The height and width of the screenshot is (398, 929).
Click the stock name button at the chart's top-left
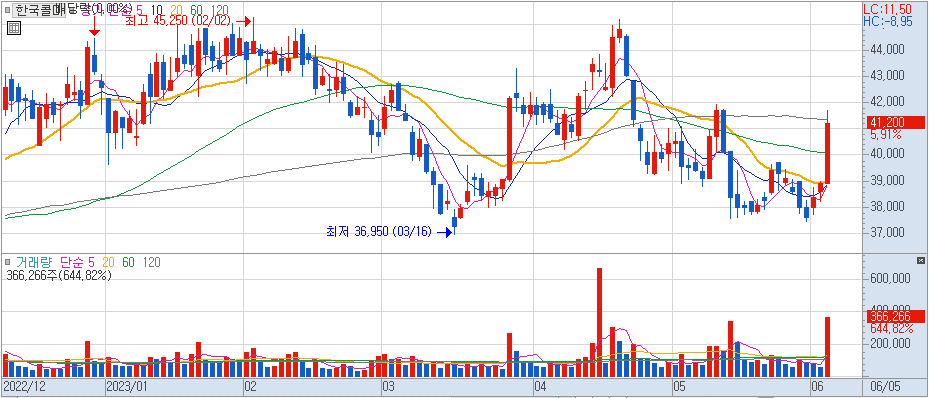pyautogui.click(x=38, y=9)
